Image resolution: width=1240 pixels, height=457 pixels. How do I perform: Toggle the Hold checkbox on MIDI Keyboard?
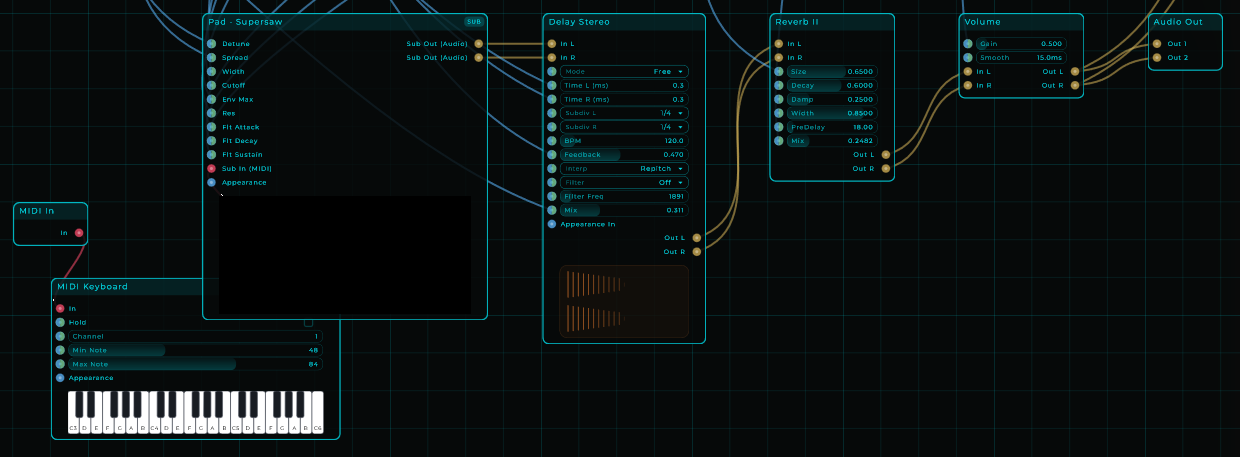pyautogui.click(x=308, y=323)
